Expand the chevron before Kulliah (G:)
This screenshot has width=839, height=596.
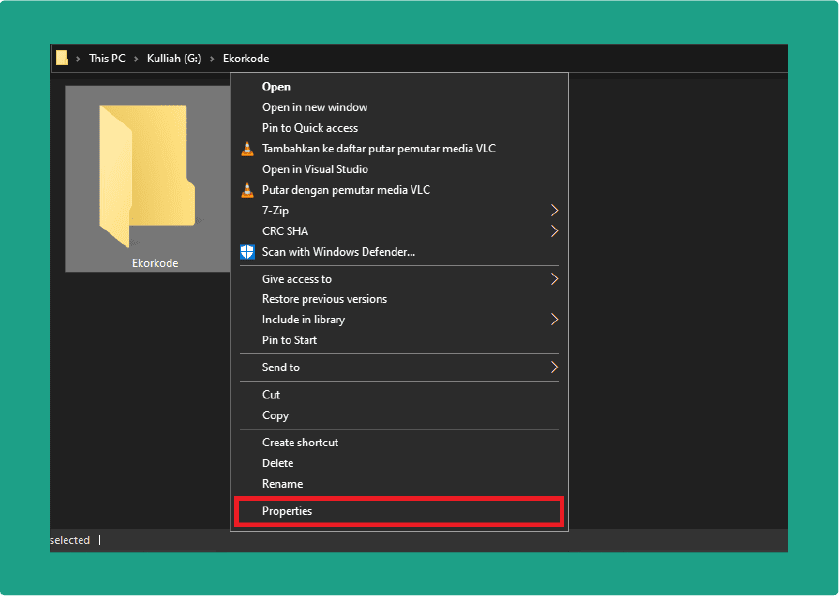(x=136, y=59)
